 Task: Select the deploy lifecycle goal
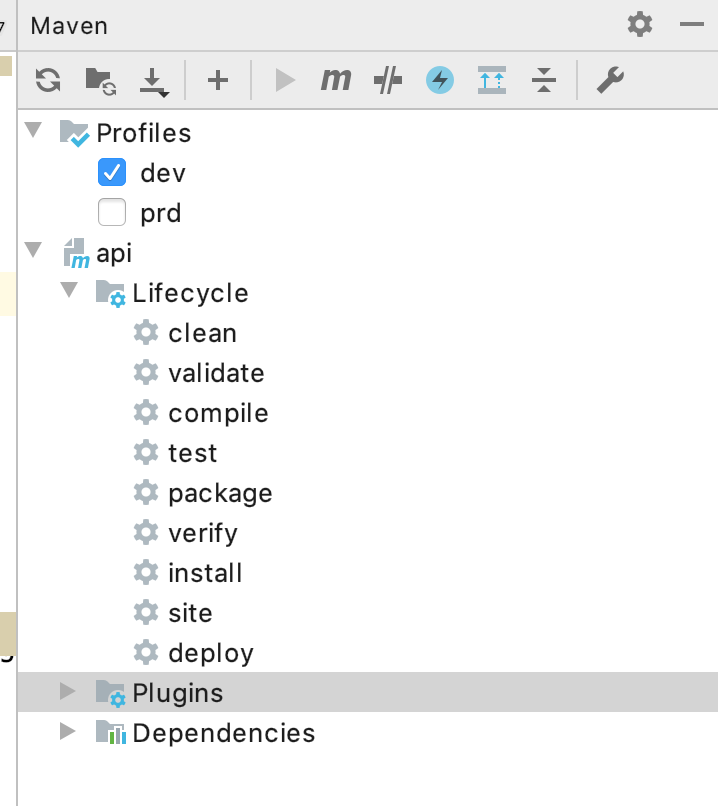coord(211,653)
